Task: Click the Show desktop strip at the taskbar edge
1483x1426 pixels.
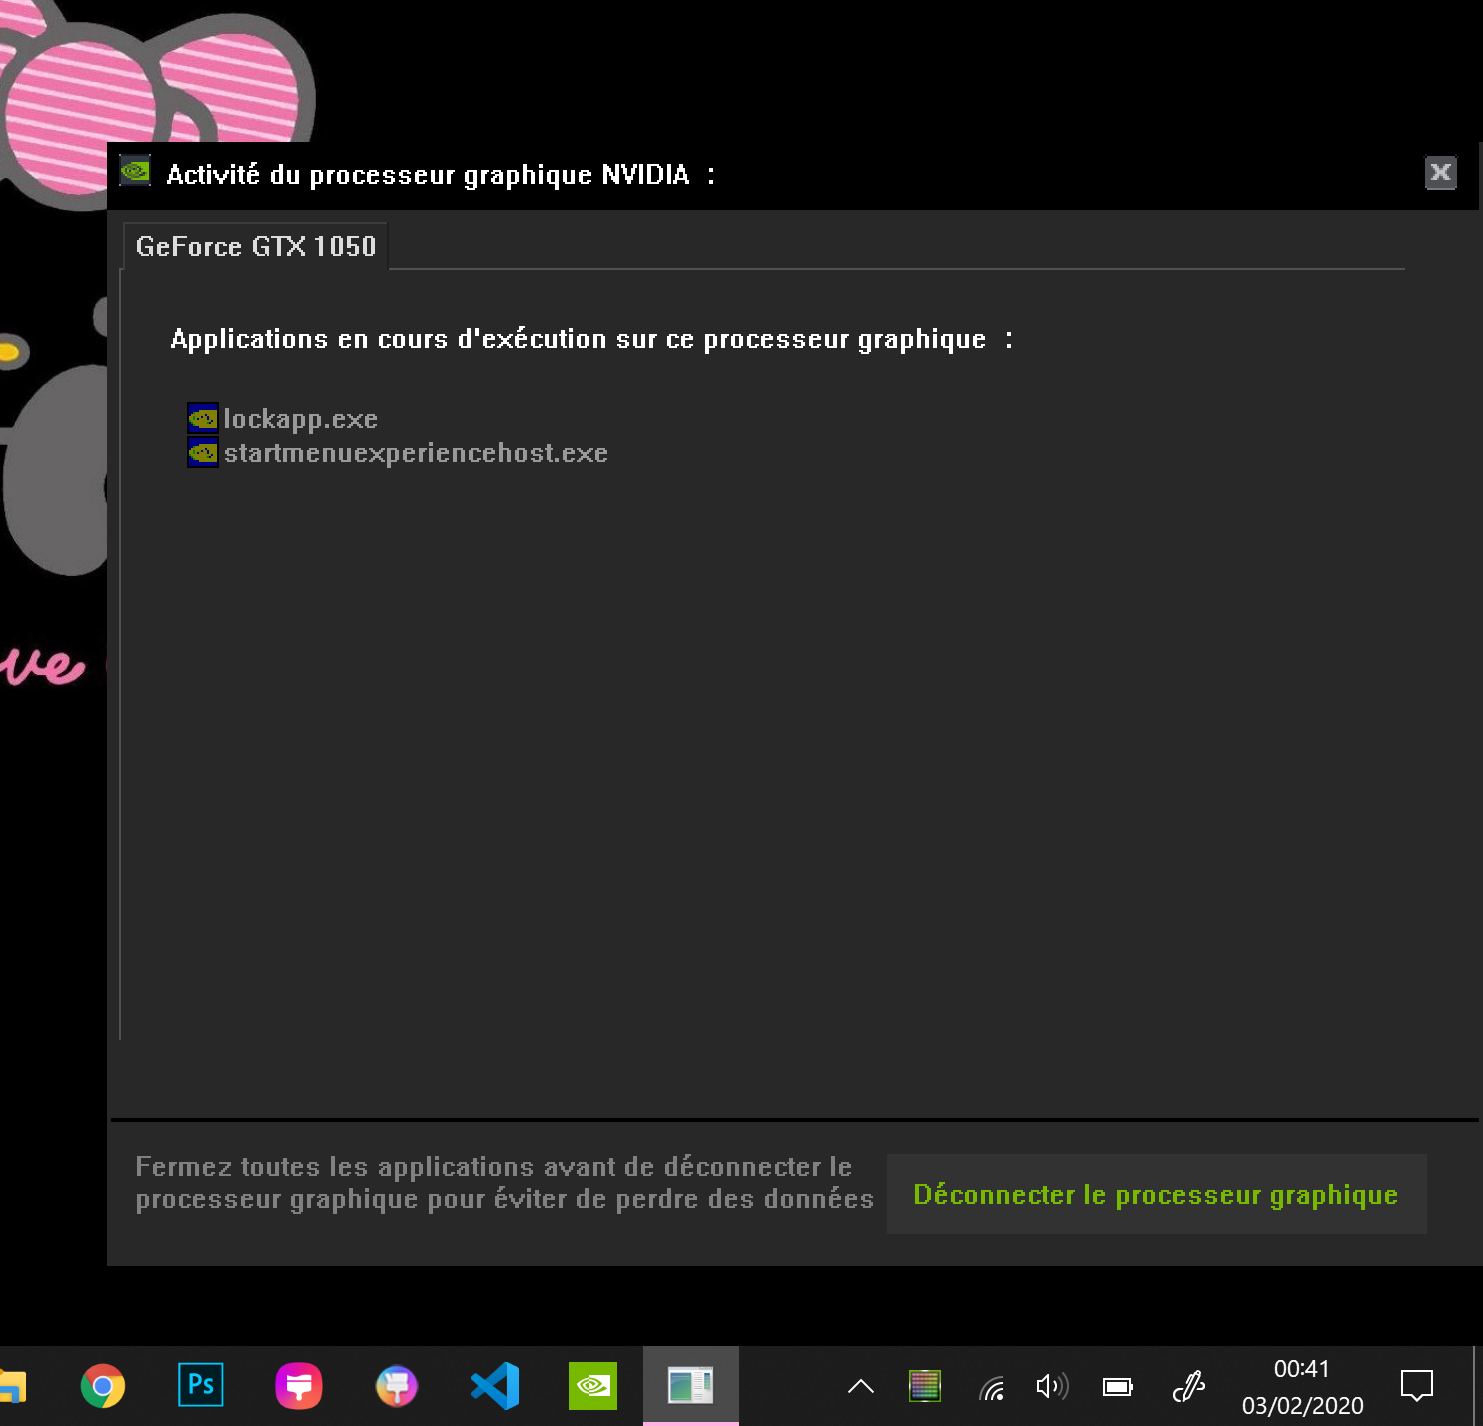Action: (1477, 1386)
